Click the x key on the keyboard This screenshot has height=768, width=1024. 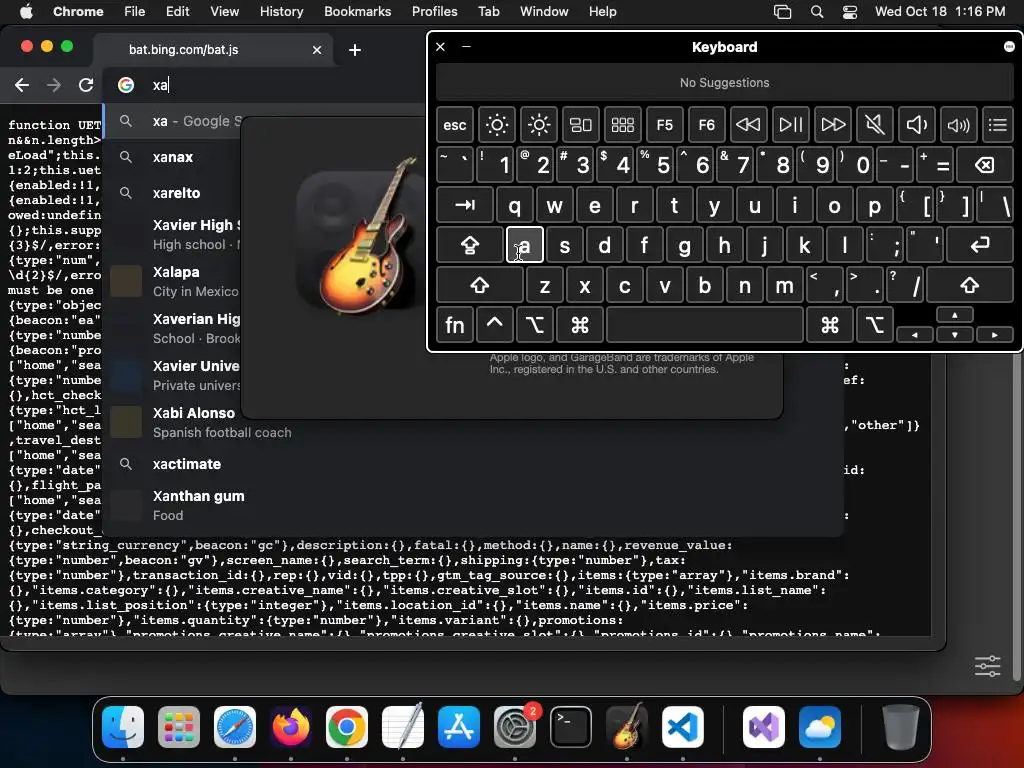(x=584, y=285)
